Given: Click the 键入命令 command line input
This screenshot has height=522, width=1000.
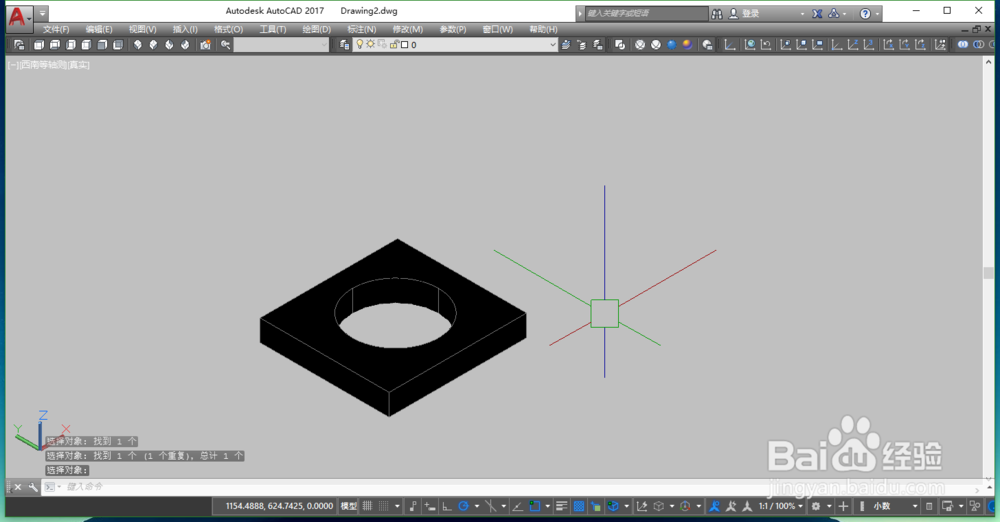Looking at the screenshot, I should coord(510,487).
